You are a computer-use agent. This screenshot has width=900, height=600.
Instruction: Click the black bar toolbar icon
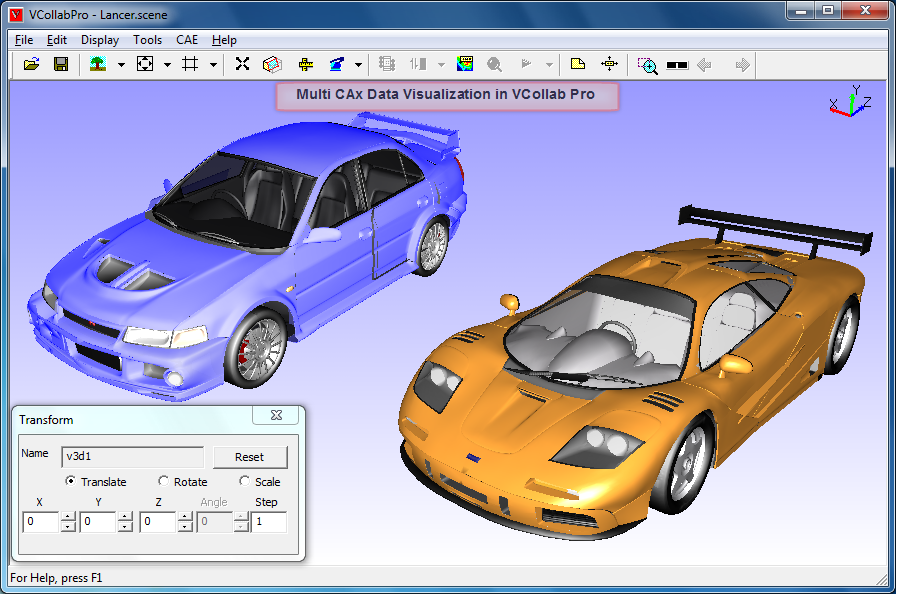(677, 65)
